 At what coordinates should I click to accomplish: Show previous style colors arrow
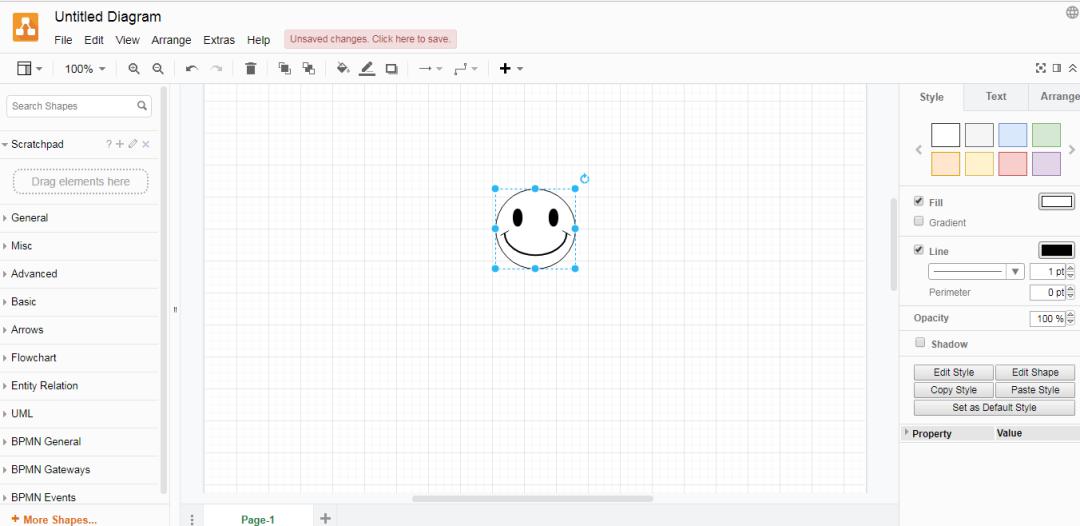pos(918,149)
